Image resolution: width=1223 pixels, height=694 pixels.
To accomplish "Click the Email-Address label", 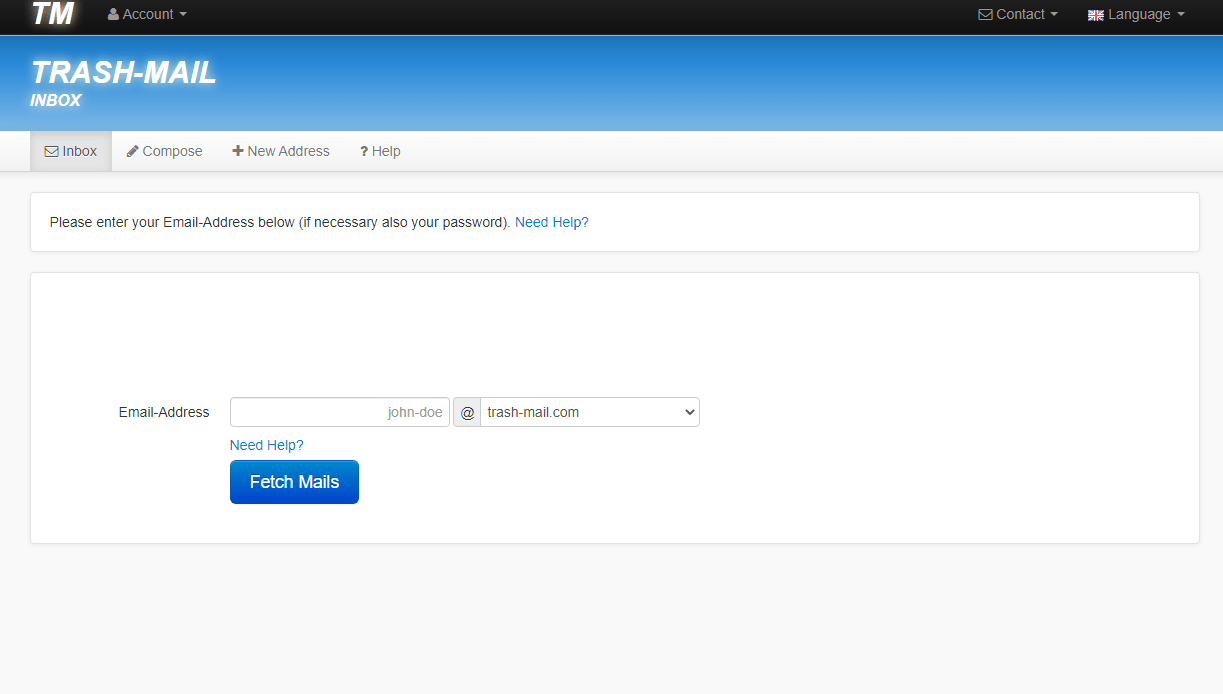I will point(164,412).
